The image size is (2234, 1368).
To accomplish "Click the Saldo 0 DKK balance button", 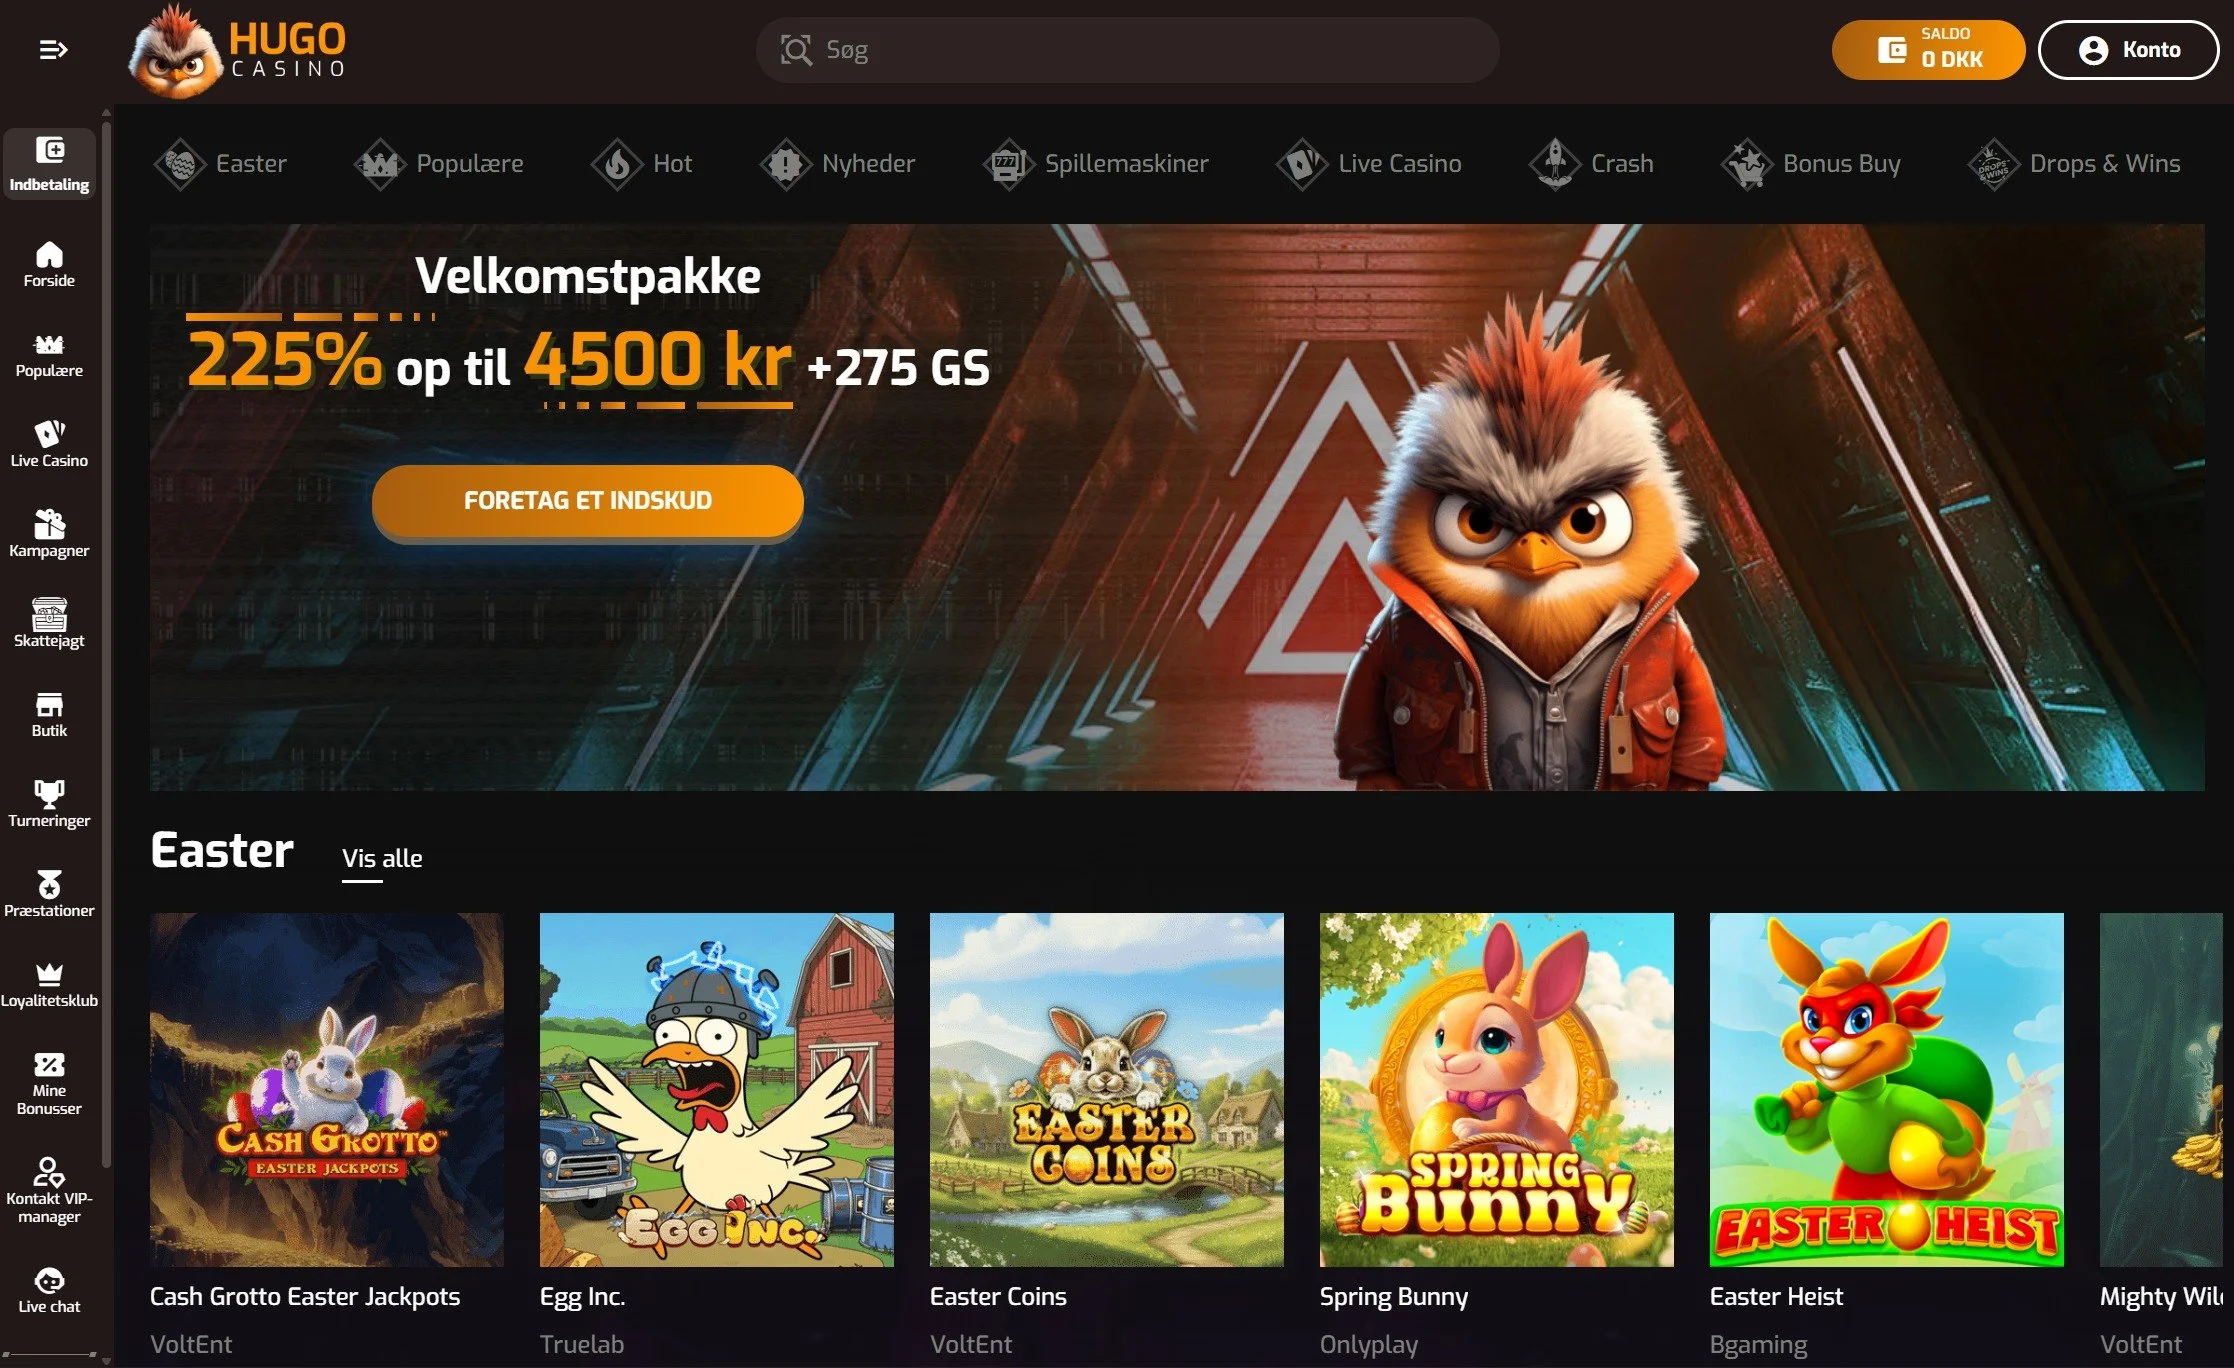I will click(1928, 50).
